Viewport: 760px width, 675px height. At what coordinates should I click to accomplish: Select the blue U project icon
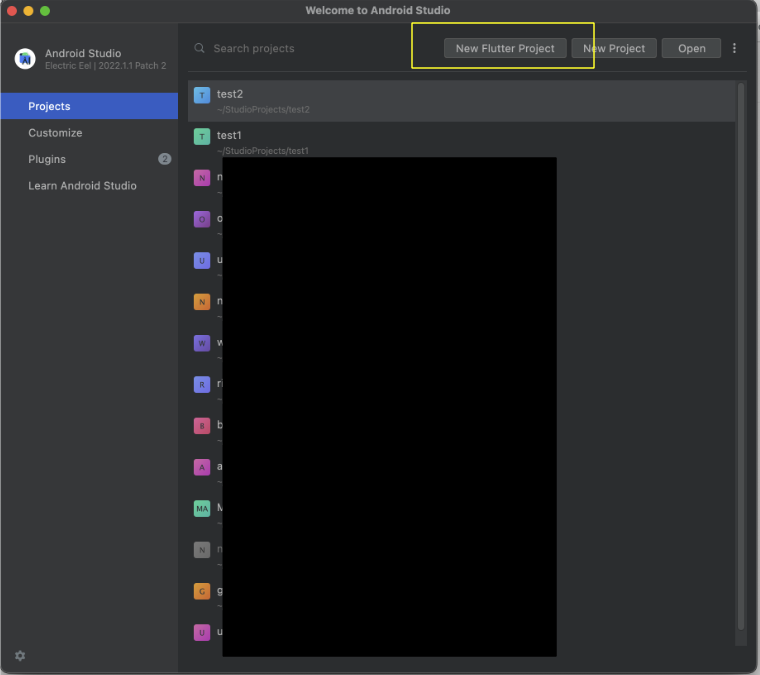point(202,260)
